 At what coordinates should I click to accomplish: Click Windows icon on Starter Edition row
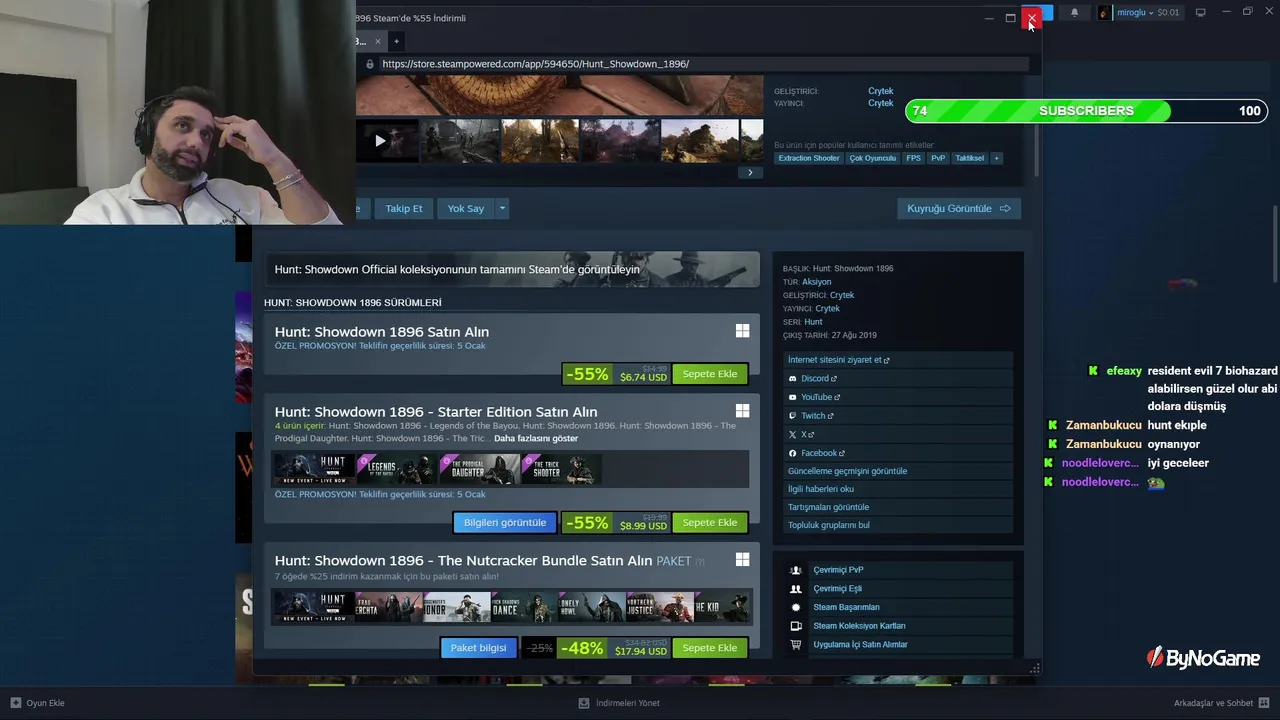[742, 411]
